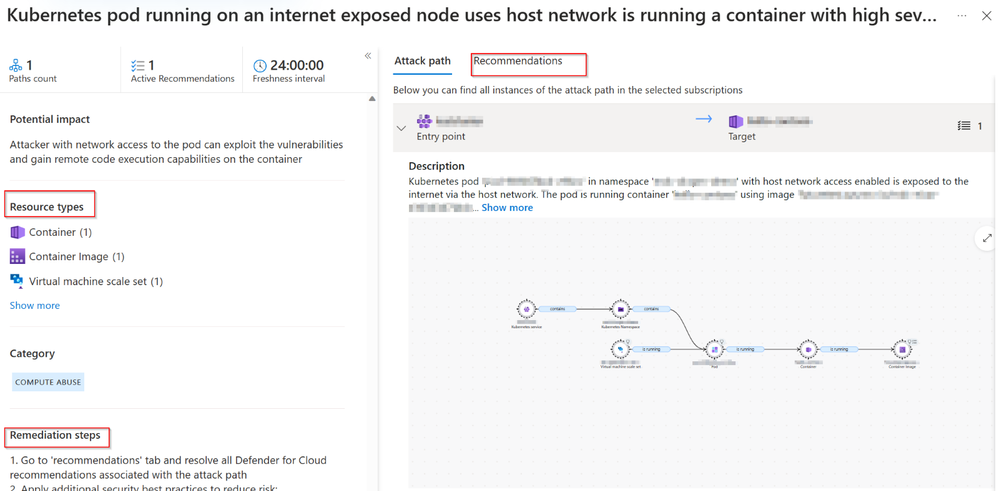Click the Active Recommendations checklist icon
The width and height of the screenshot is (999, 491).
point(138,65)
